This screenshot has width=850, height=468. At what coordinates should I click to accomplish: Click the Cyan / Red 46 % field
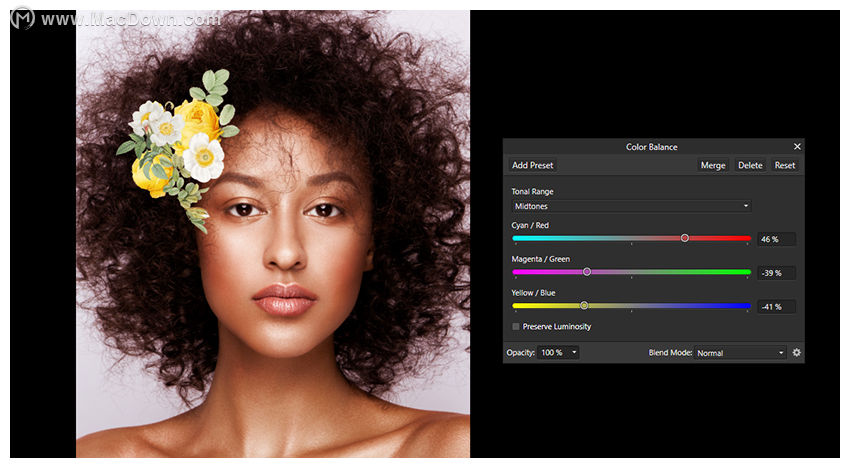777,239
